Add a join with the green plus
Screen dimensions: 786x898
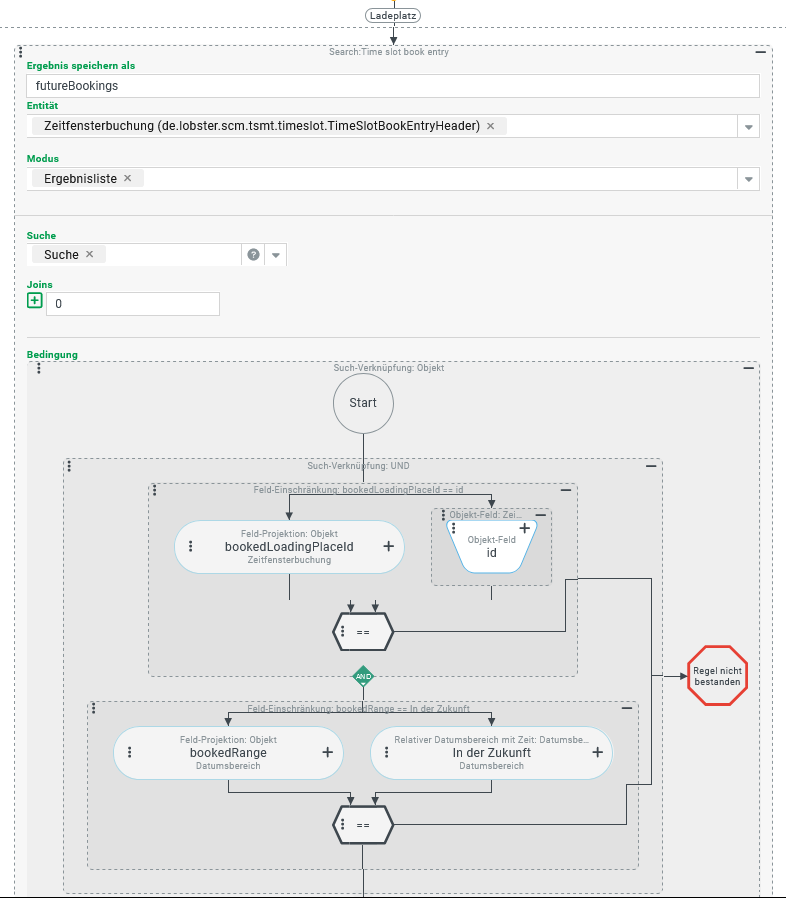(x=34, y=300)
